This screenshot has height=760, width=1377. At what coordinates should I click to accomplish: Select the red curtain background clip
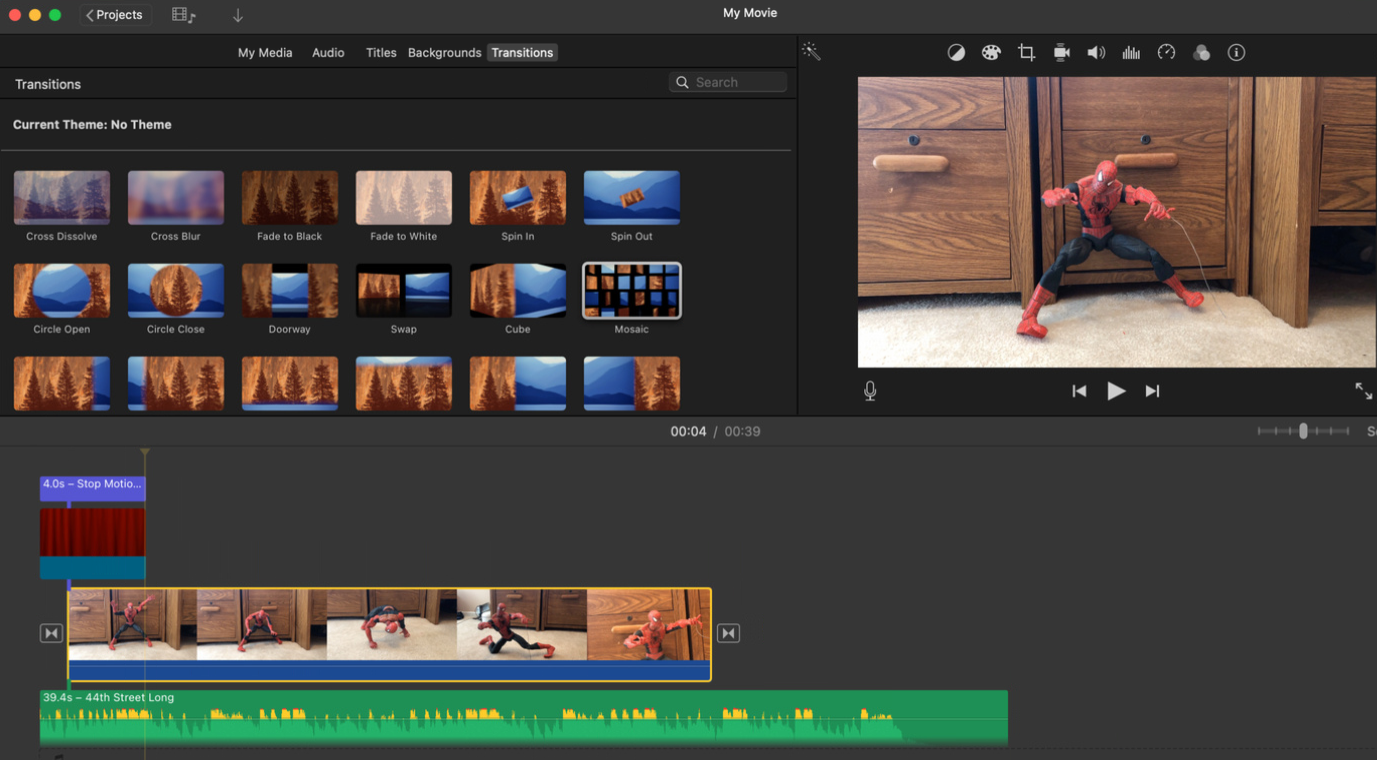[x=92, y=543]
